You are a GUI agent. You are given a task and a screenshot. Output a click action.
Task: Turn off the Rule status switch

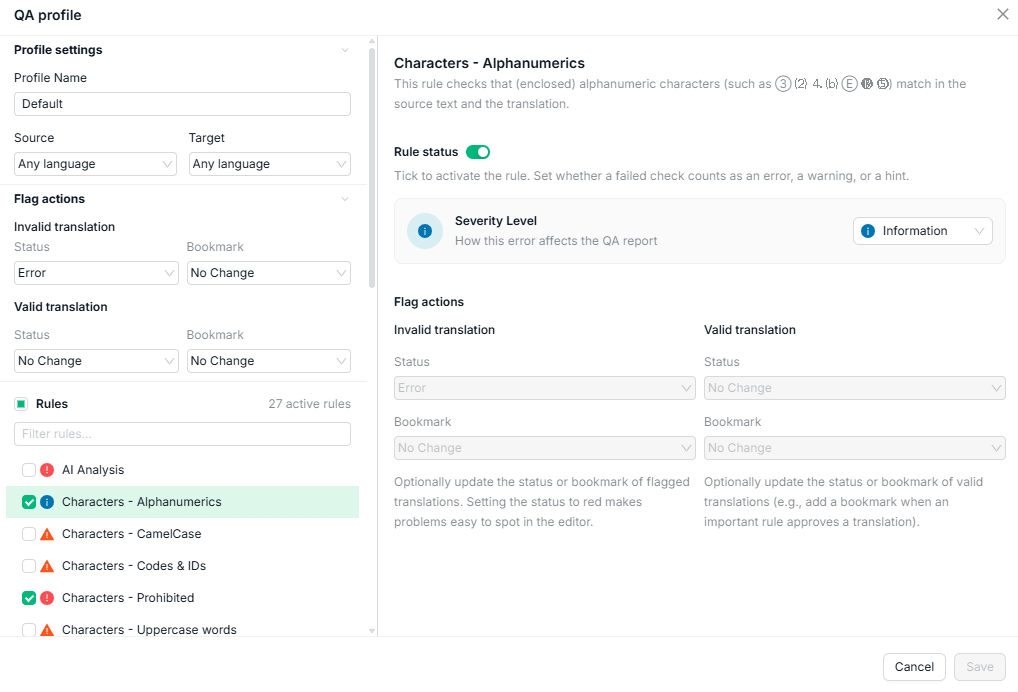click(478, 152)
